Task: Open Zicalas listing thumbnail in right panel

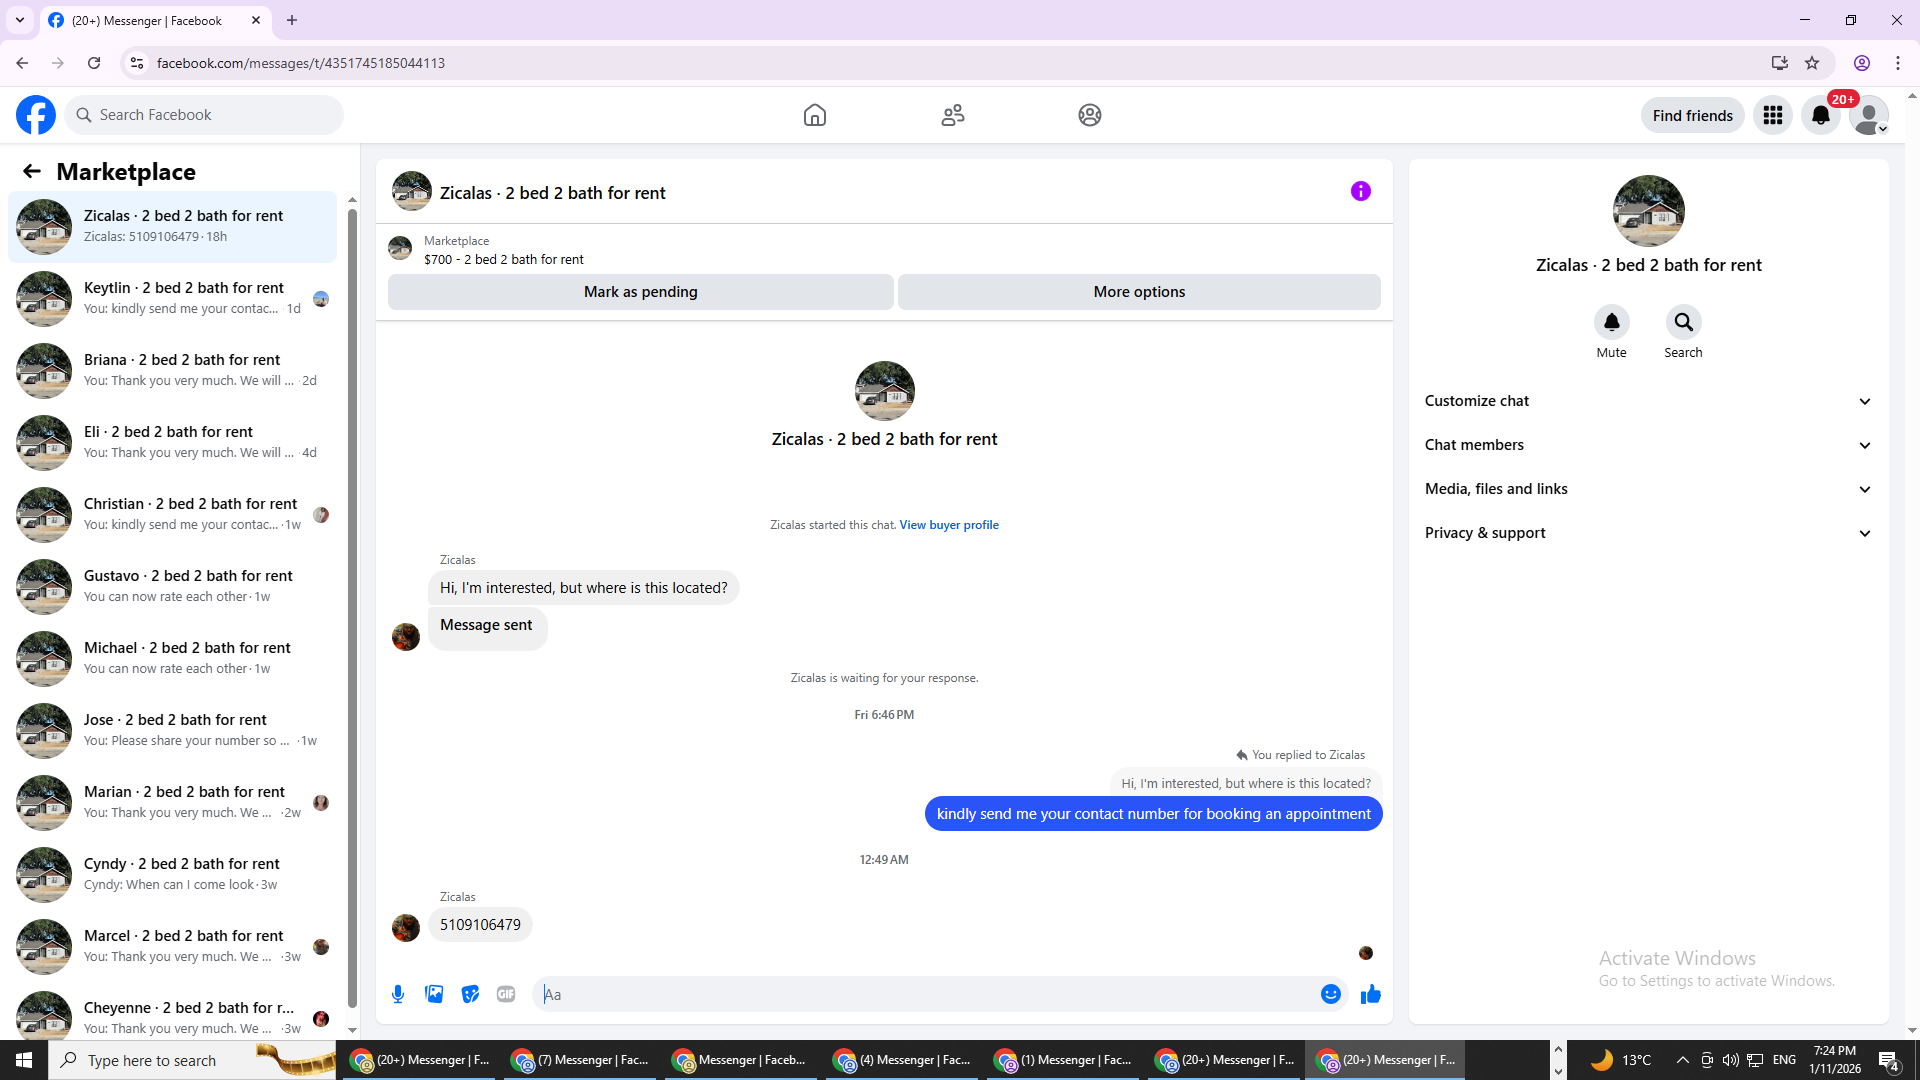Action: tap(1649, 211)
